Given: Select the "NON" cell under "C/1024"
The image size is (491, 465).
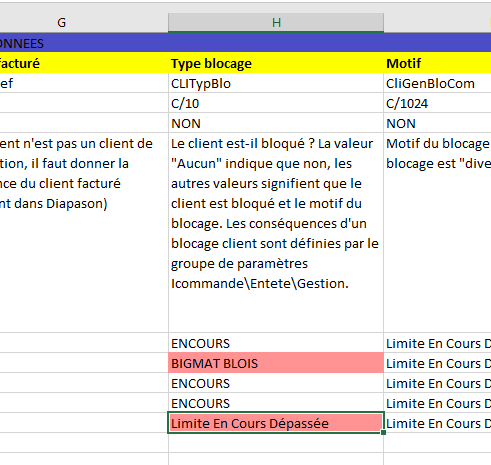Looking at the screenshot, I should [437, 123].
